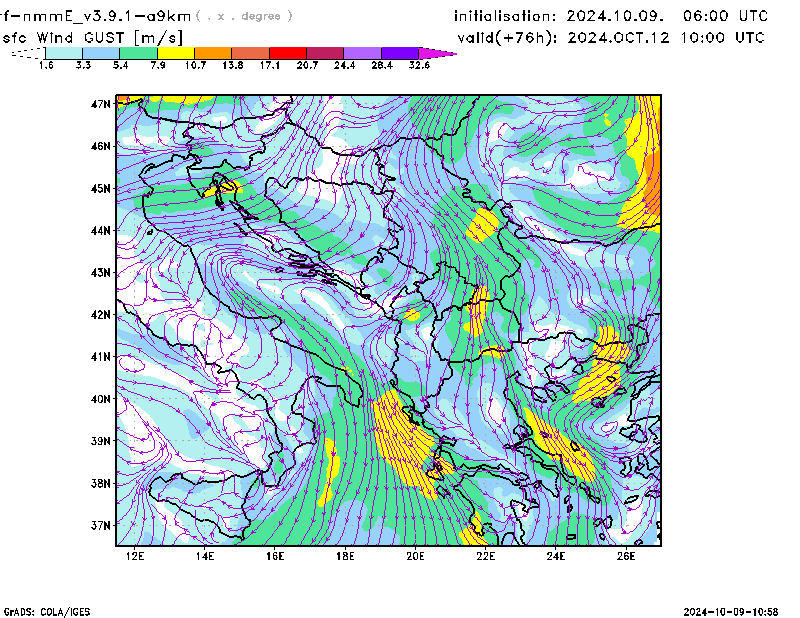This screenshot has height=618, width=800.
Task: Click the legend value 32.6
Action: pos(419,65)
